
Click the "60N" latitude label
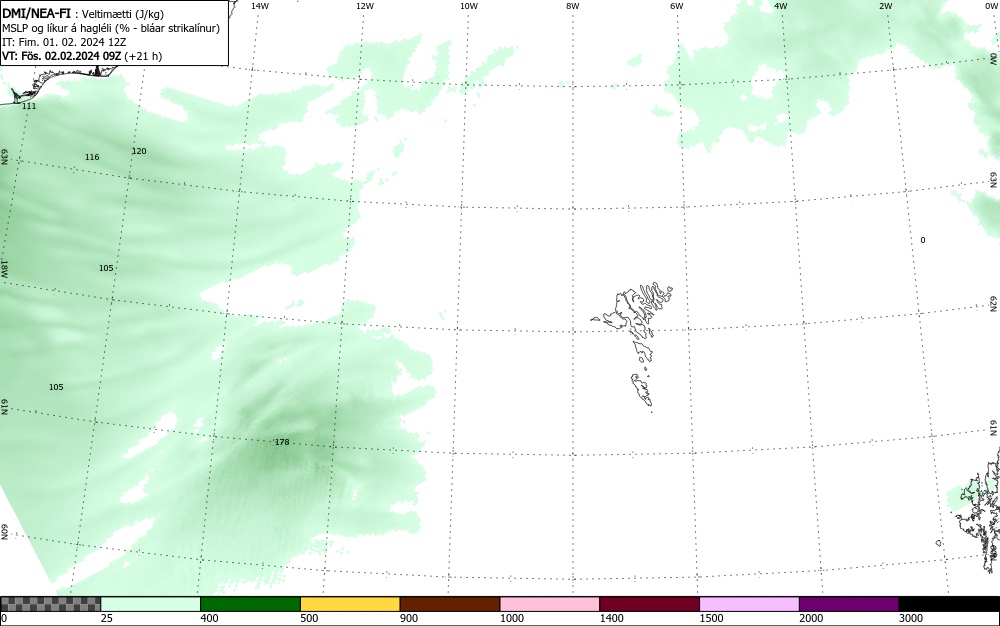coord(5,533)
